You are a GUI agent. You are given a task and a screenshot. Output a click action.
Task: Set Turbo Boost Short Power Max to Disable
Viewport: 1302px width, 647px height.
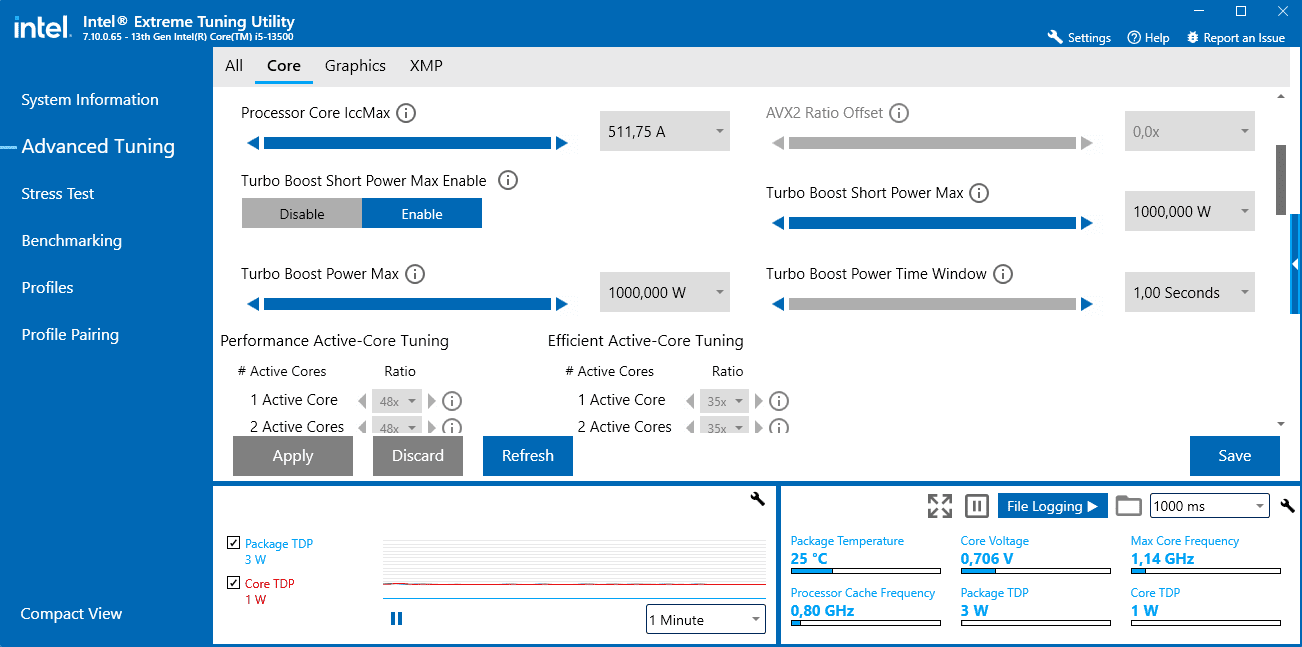[302, 213]
